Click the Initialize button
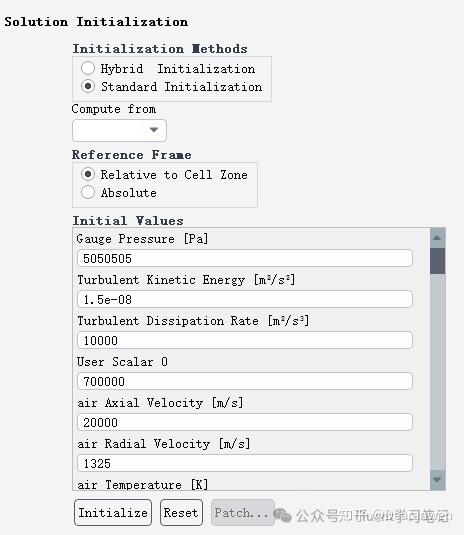The height and width of the screenshot is (535, 464). tap(113, 512)
